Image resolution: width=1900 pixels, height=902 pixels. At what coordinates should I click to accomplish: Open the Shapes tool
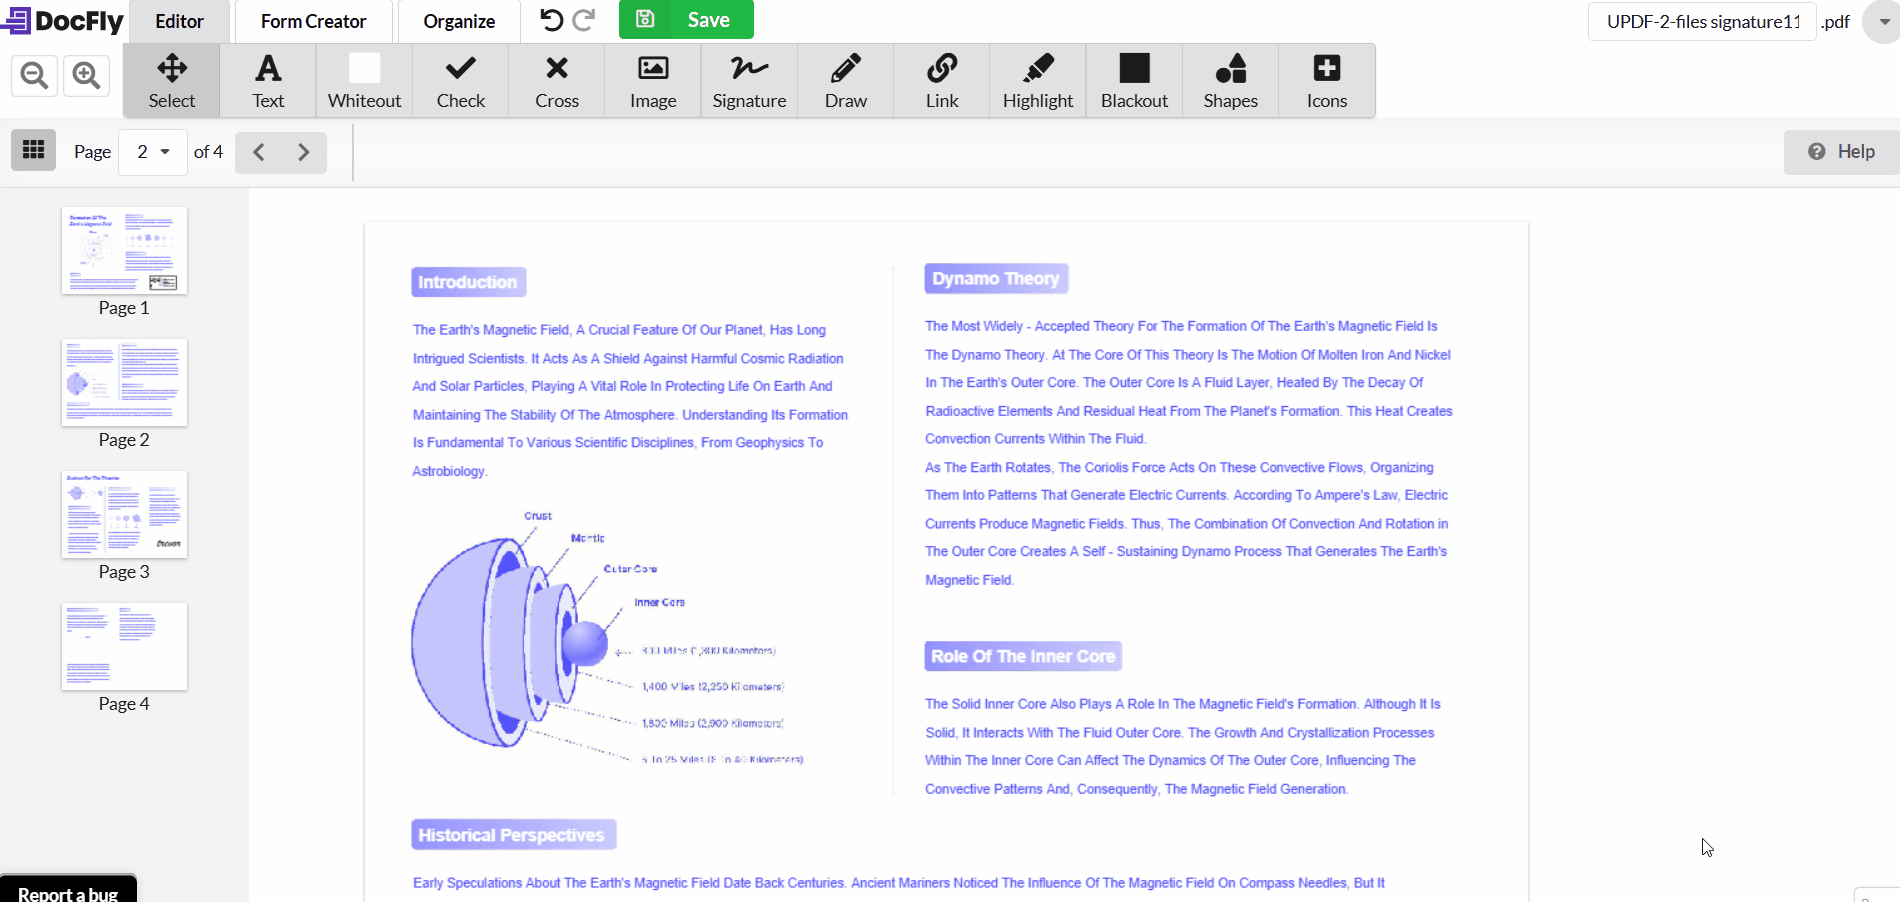tap(1231, 81)
